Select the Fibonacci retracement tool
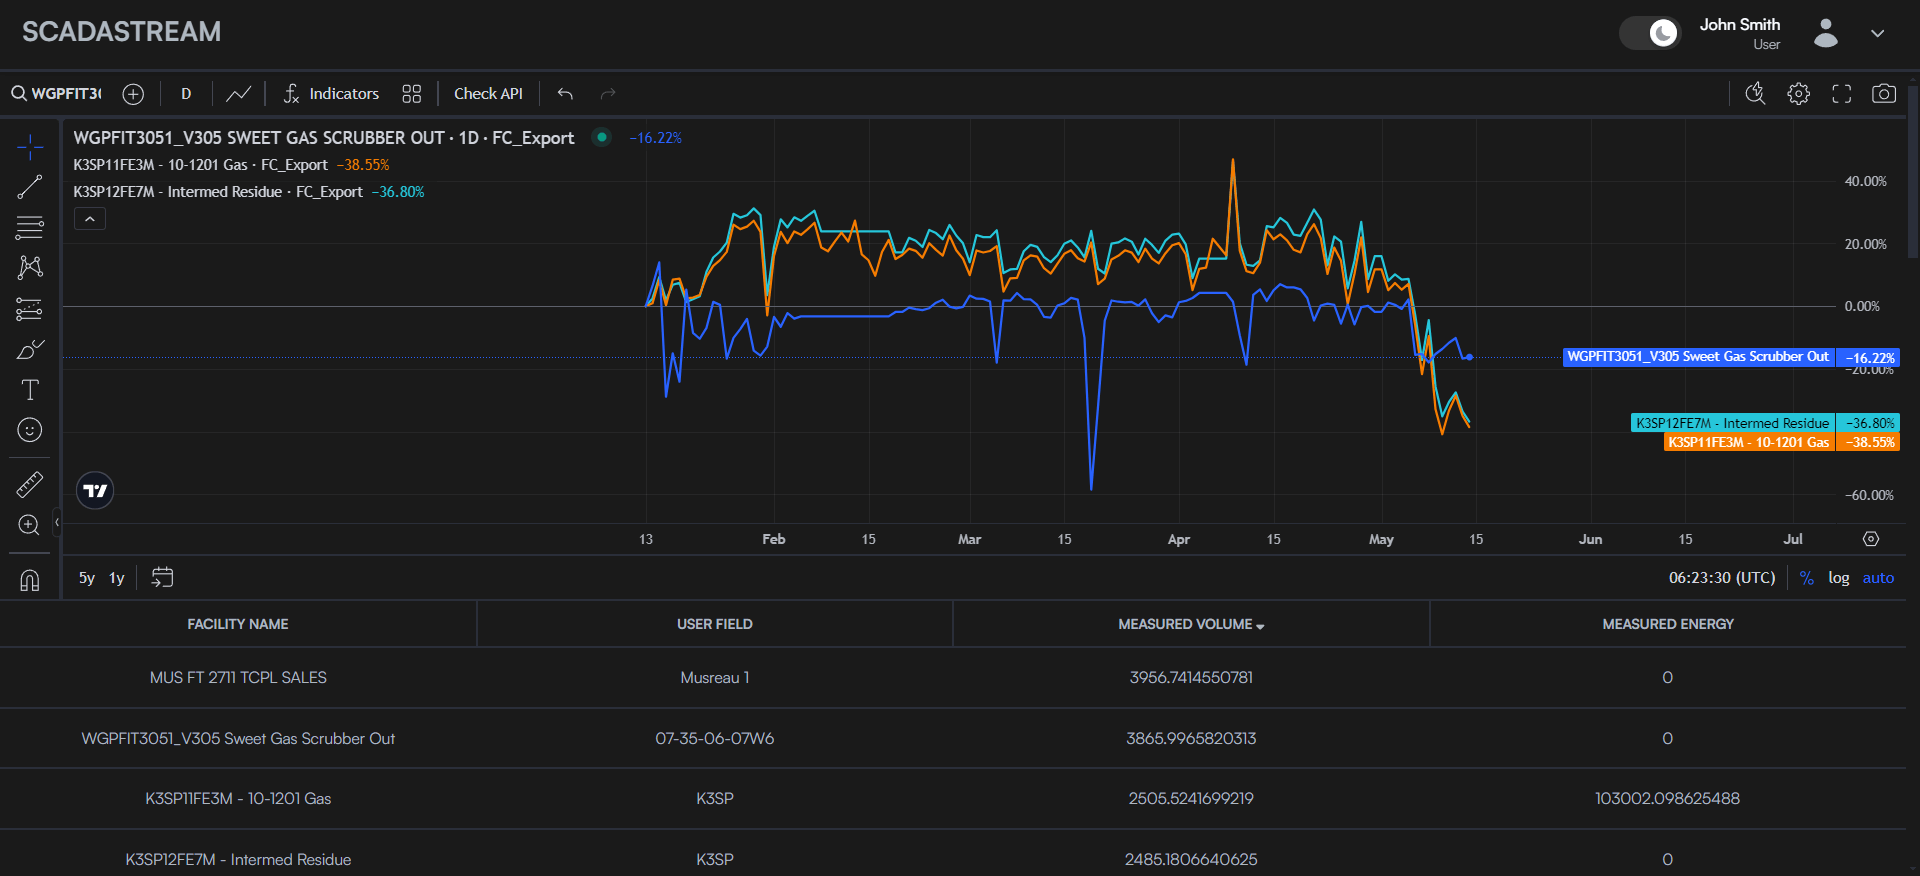The image size is (1920, 876). [x=30, y=228]
